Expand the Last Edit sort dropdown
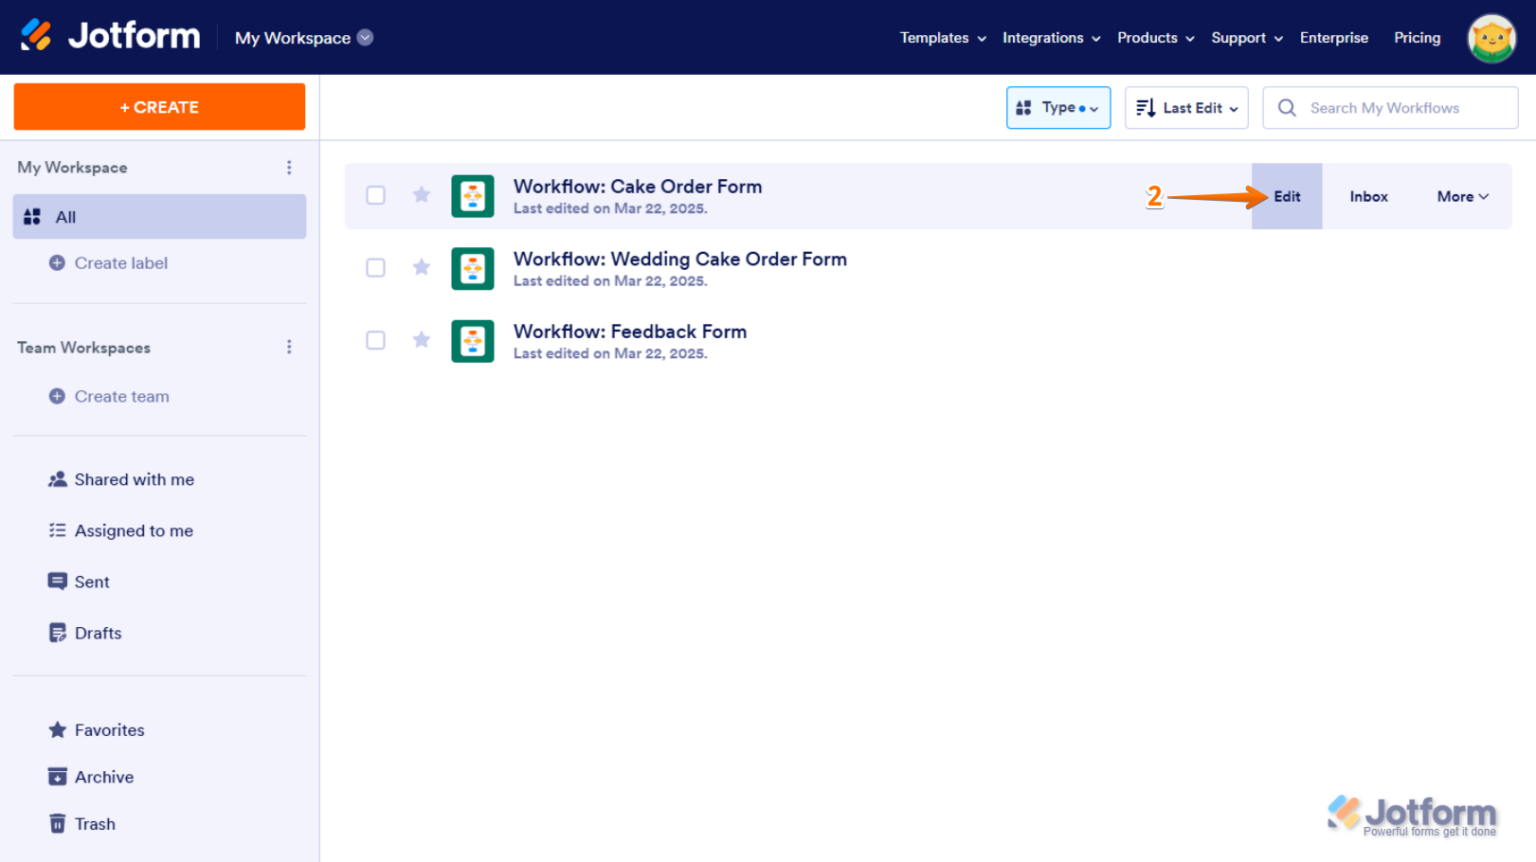The image size is (1536, 862). tap(1186, 107)
